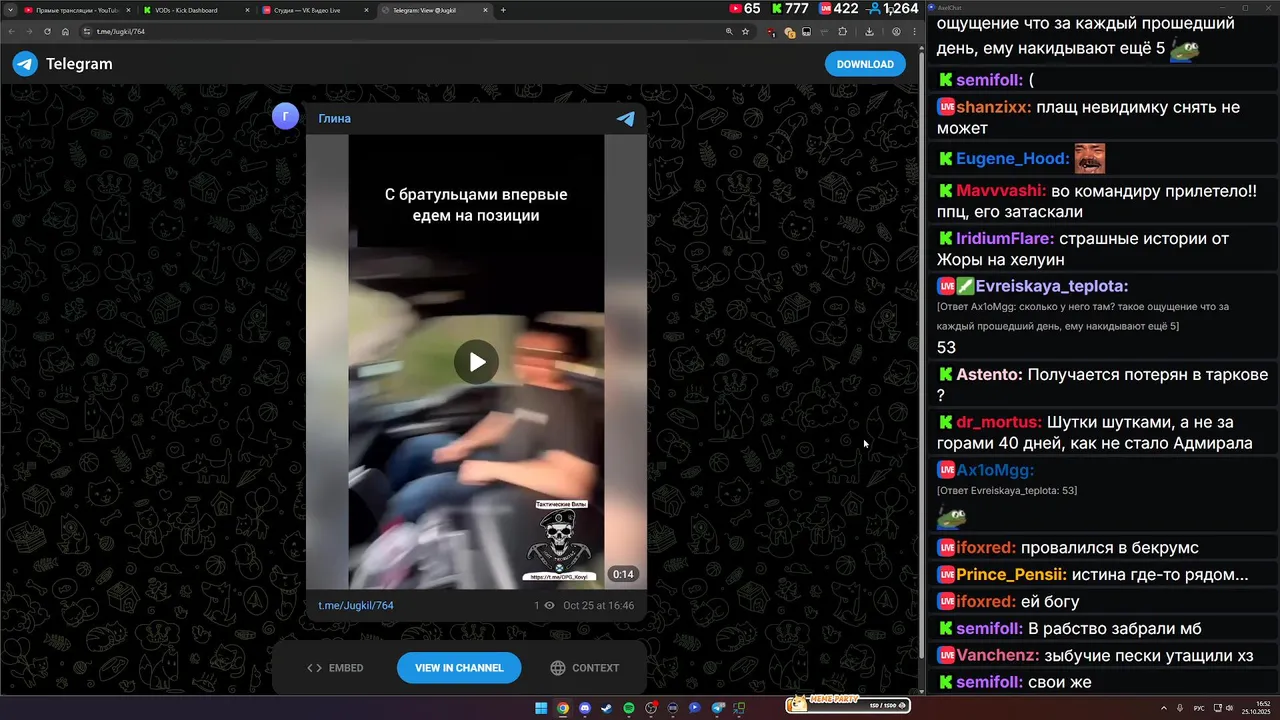Click the Astento username in chat

pos(989,375)
